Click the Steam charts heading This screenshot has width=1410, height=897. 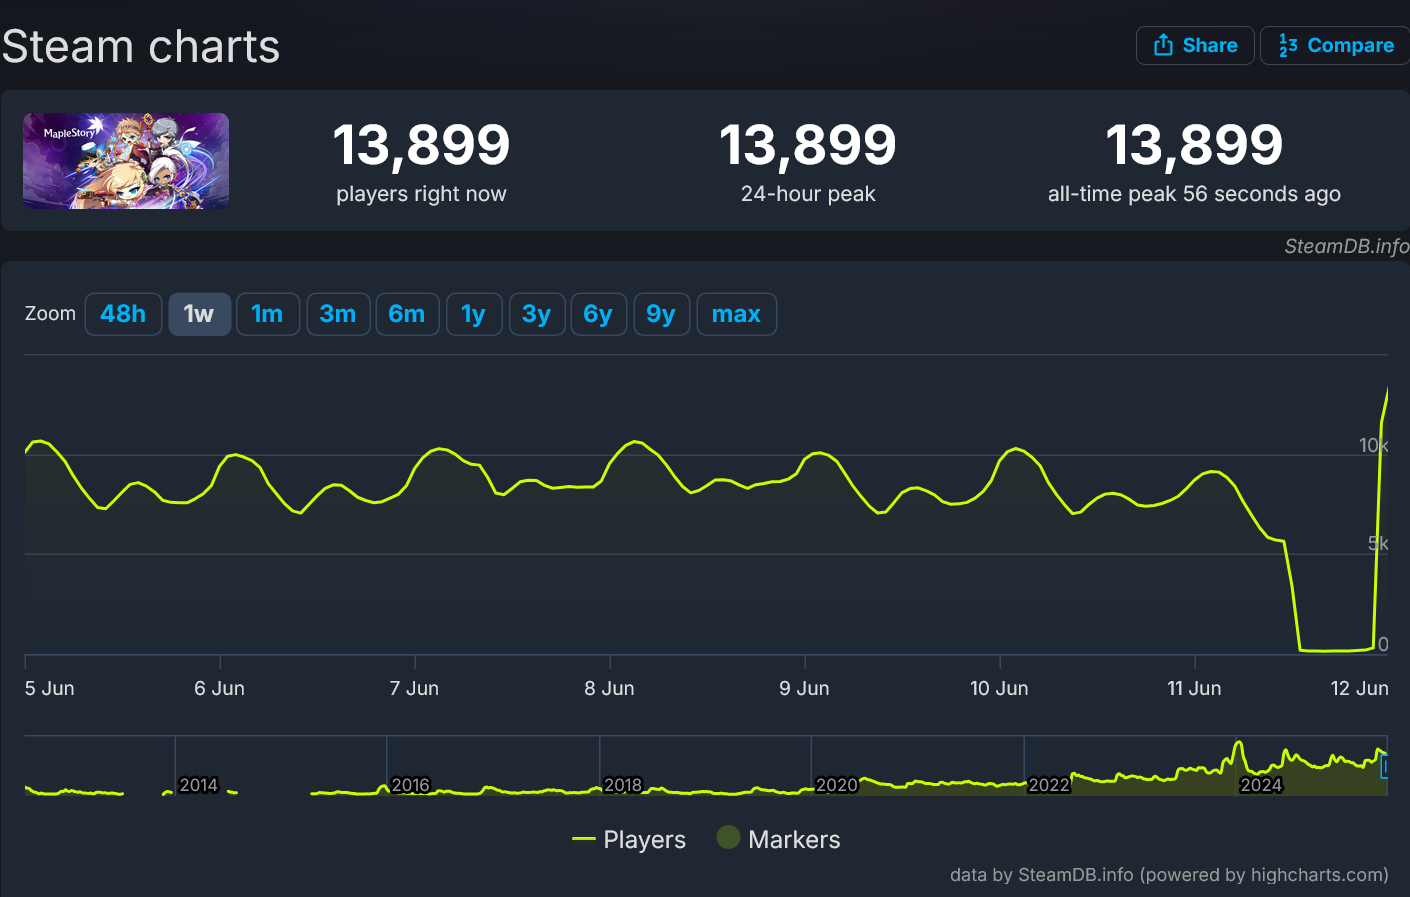pos(141,47)
